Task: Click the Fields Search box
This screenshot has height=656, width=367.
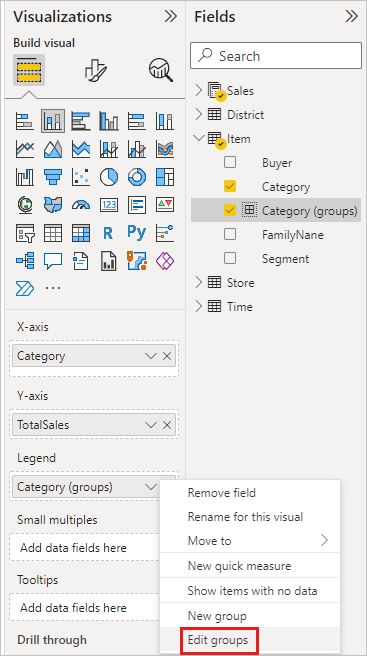Action: coord(276,55)
